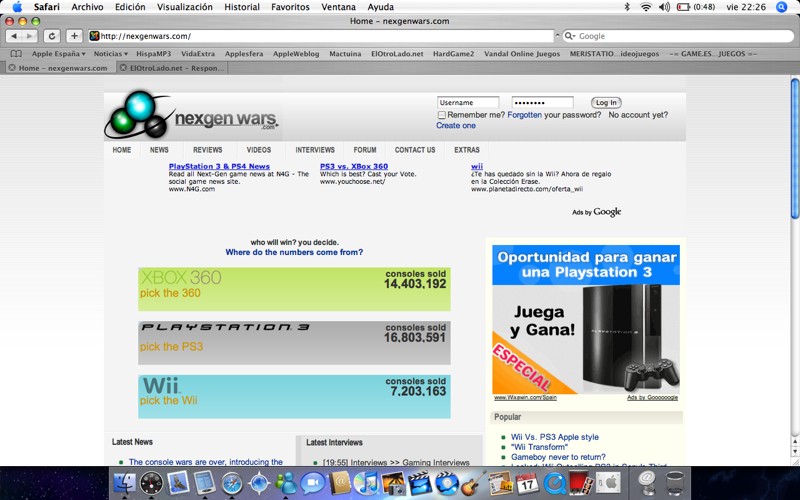This screenshot has height=500, width=800.
Task: Reload the page with the refresh button
Action: tap(52, 36)
